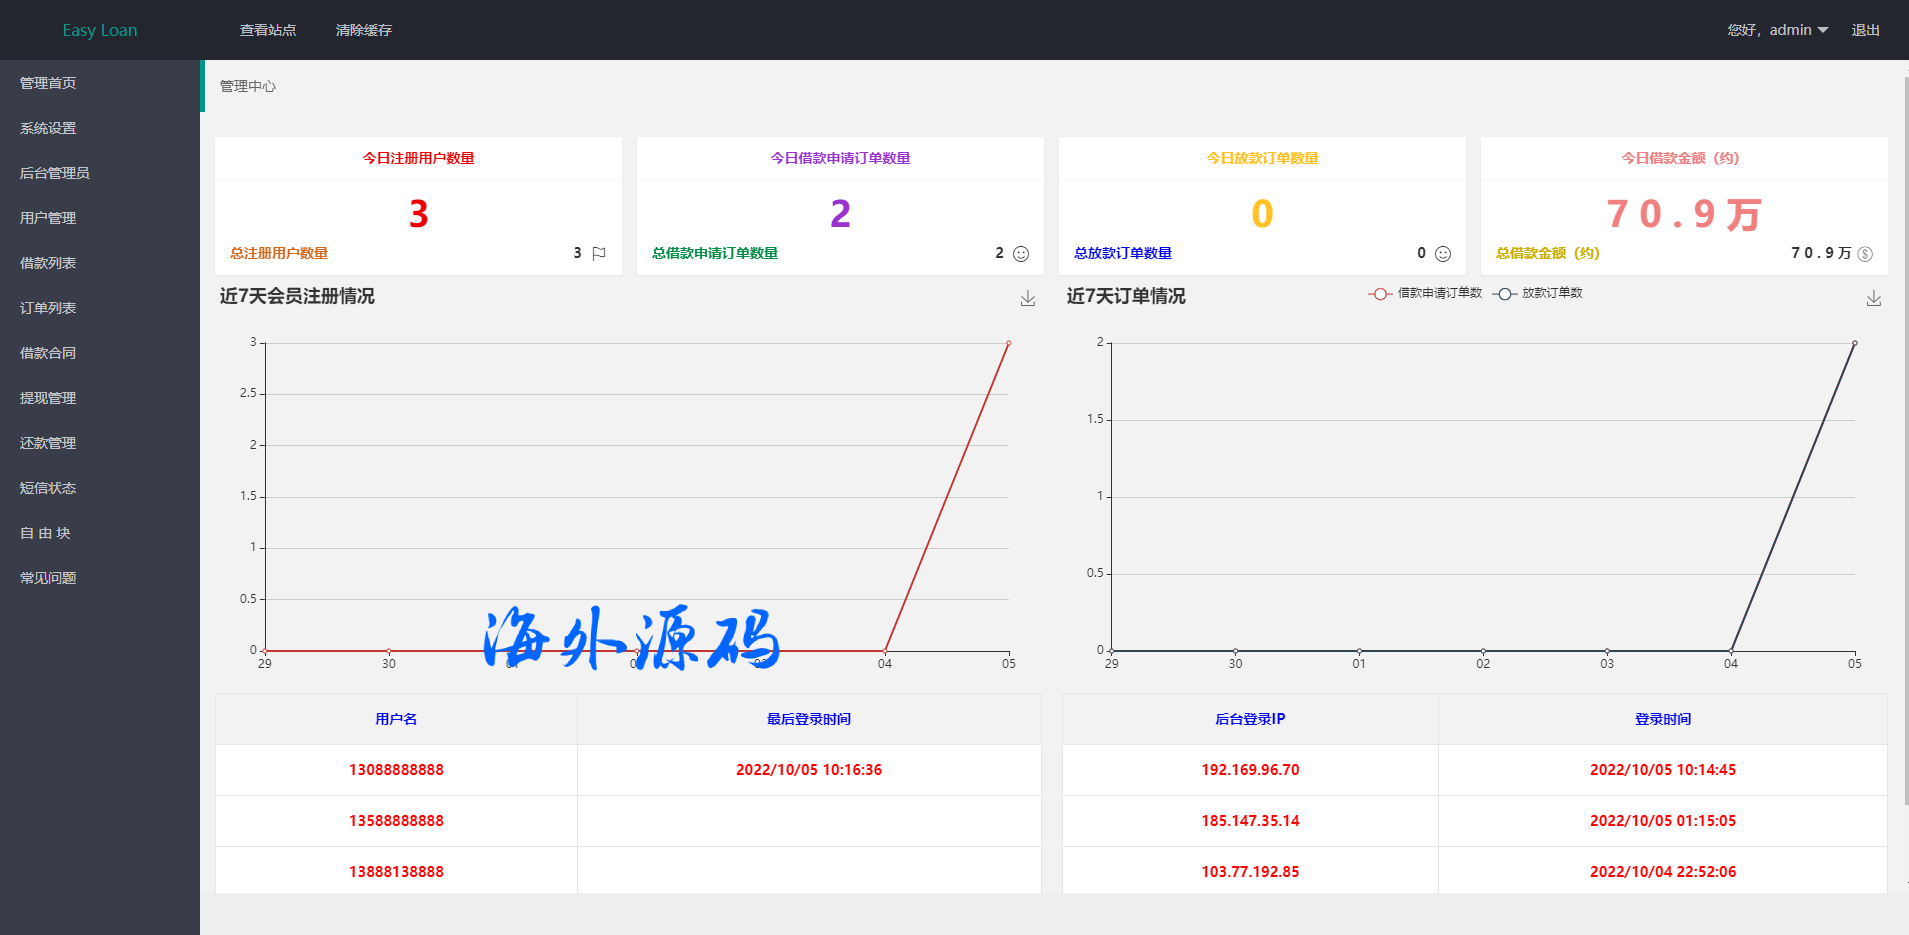Select 订单列表 from the sidebar
This screenshot has height=935, width=1909.
coord(48,308)
